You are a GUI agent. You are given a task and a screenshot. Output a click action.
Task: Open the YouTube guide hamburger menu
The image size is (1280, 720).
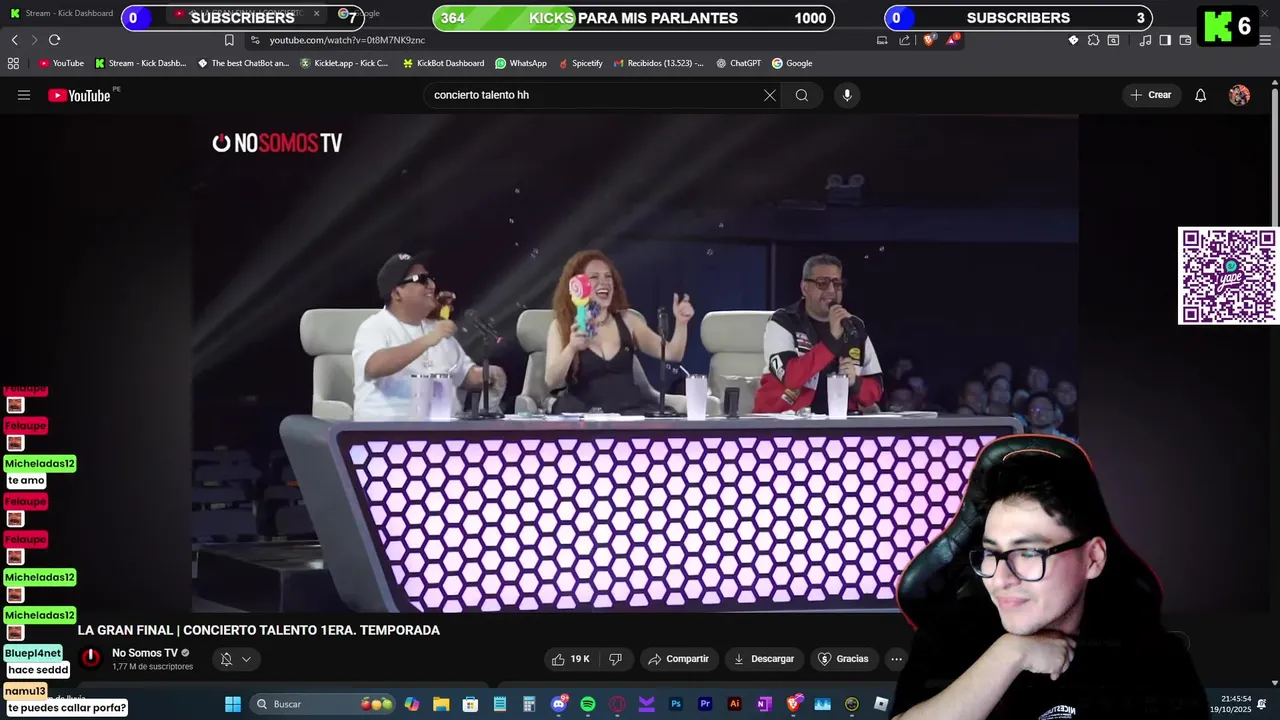24,95
